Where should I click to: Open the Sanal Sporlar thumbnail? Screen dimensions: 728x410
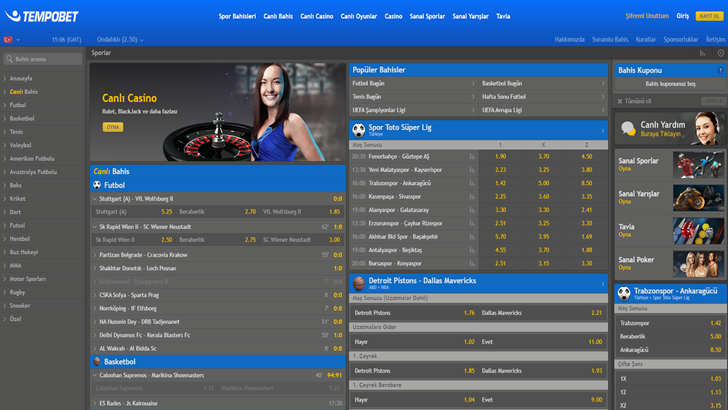coord(698,165)
